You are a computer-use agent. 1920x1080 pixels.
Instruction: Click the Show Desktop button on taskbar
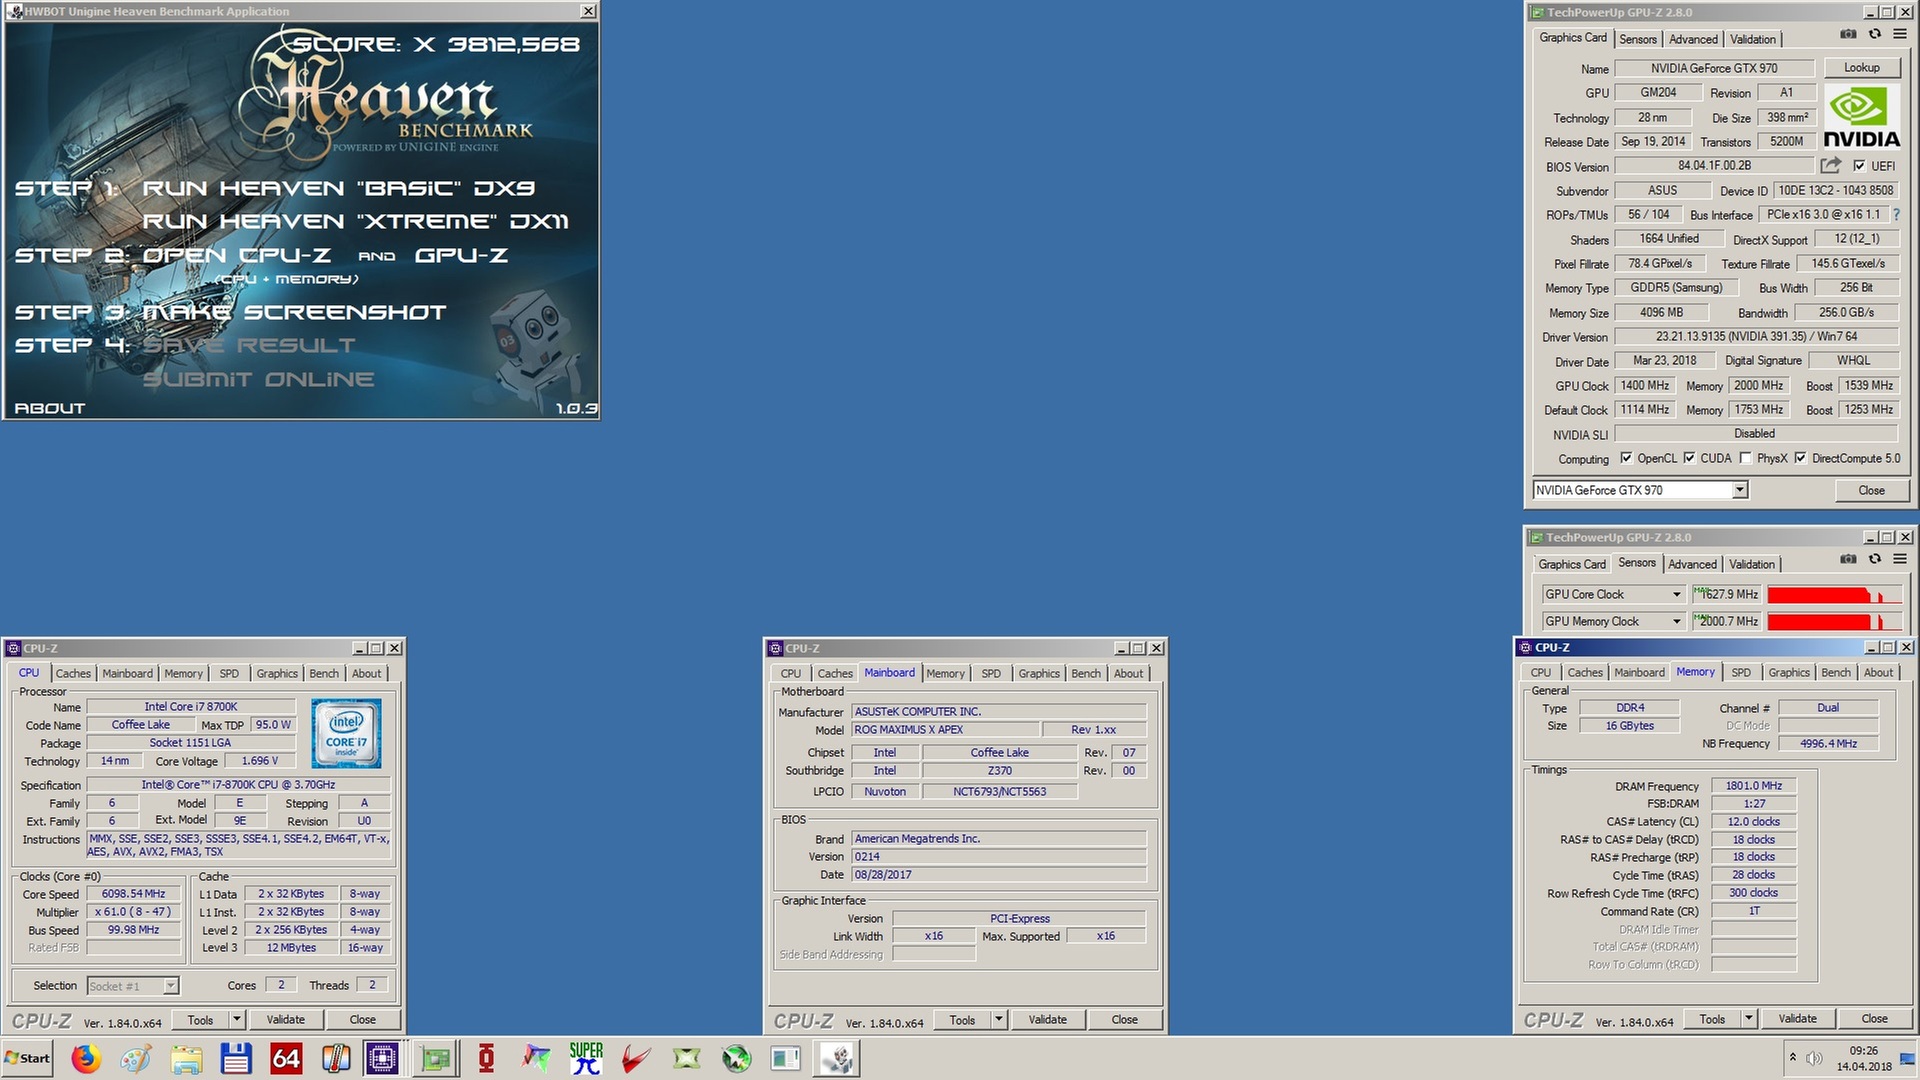click(x=1908, y=1058)
